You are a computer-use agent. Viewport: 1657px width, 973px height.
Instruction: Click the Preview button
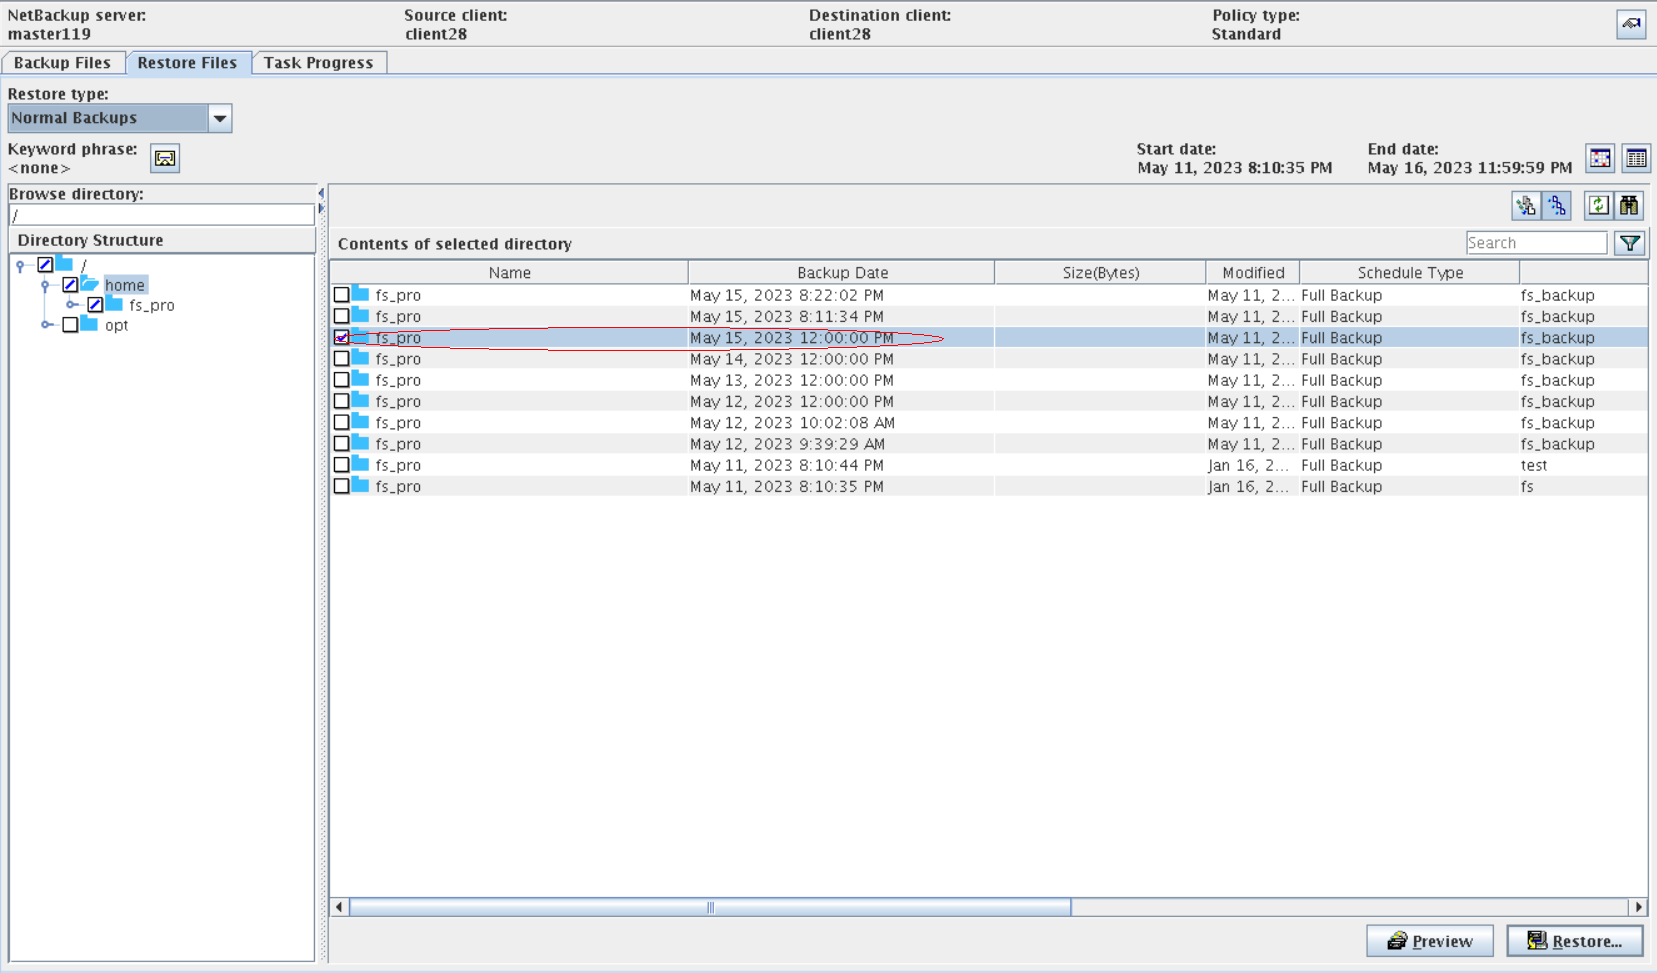[x=1429, y=941]
